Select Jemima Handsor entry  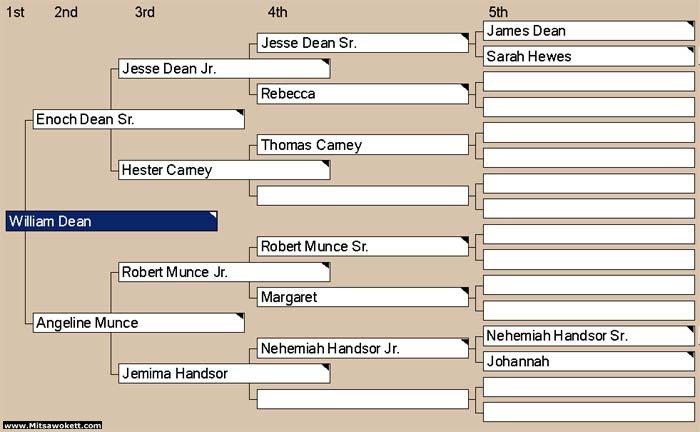224,374
